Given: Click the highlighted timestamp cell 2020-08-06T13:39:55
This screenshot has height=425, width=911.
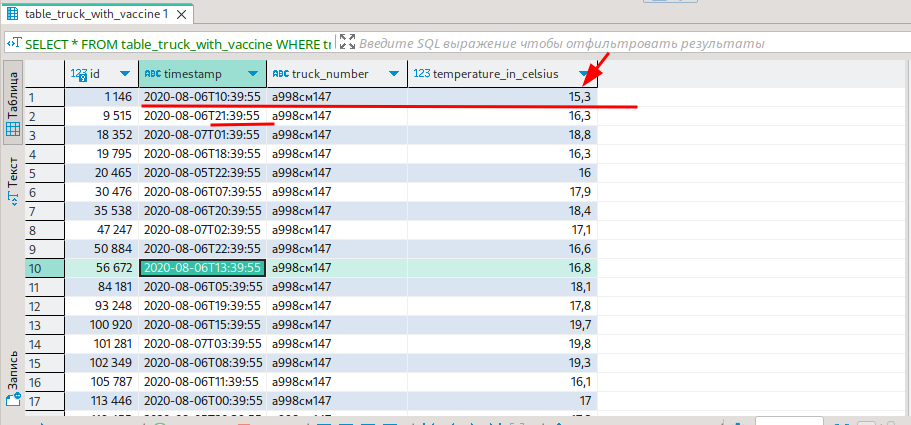Looking at the screenshot, I should 203,268.
